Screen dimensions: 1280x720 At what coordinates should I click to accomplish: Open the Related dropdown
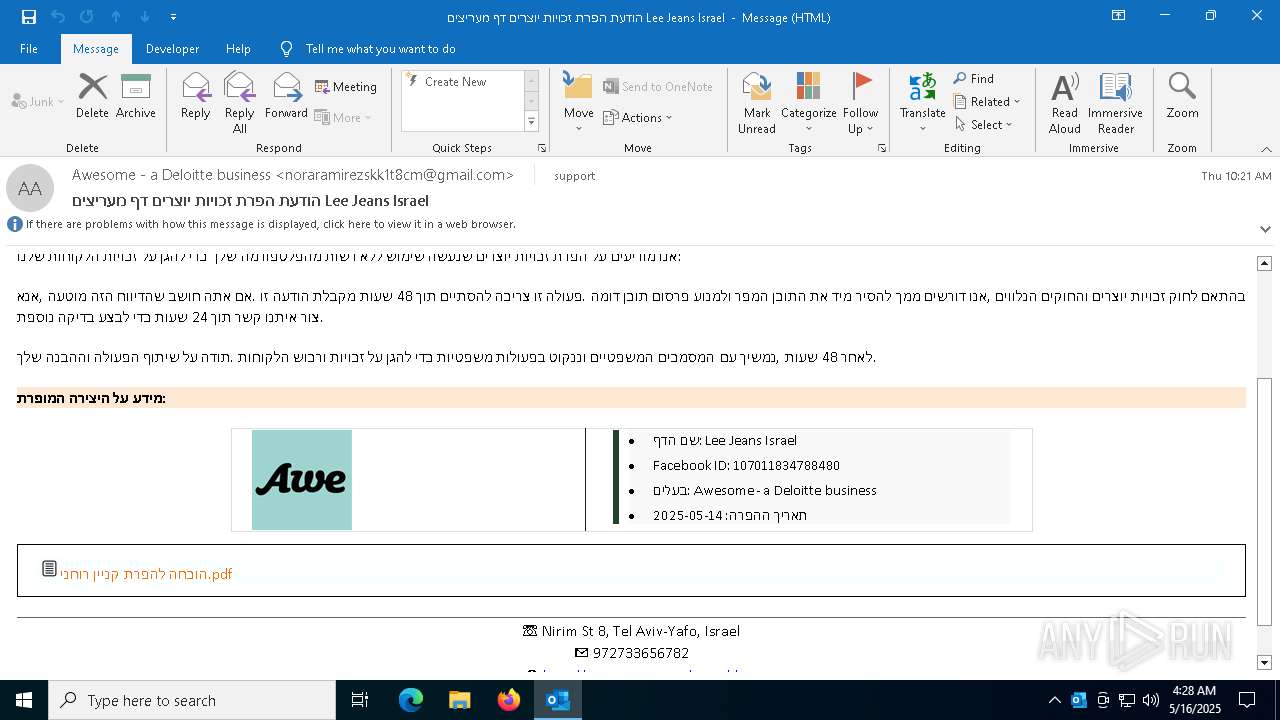(987, 101)
